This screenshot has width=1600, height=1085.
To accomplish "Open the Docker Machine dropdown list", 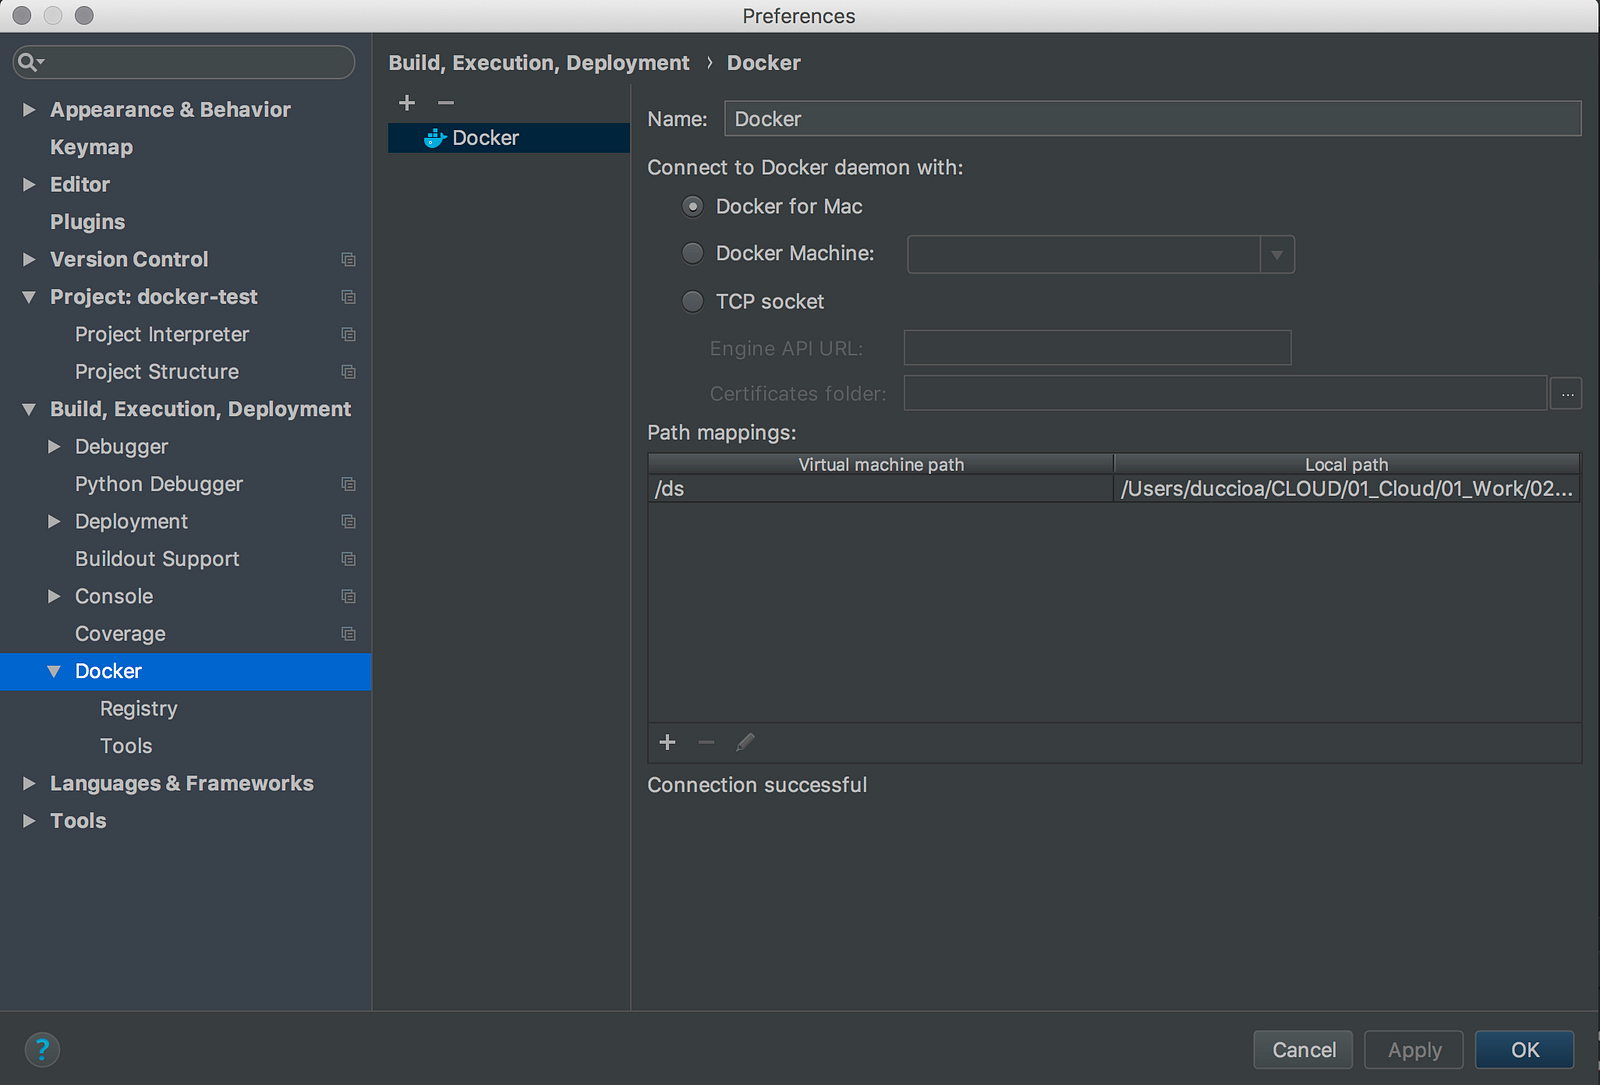I will coord(1277,255).
